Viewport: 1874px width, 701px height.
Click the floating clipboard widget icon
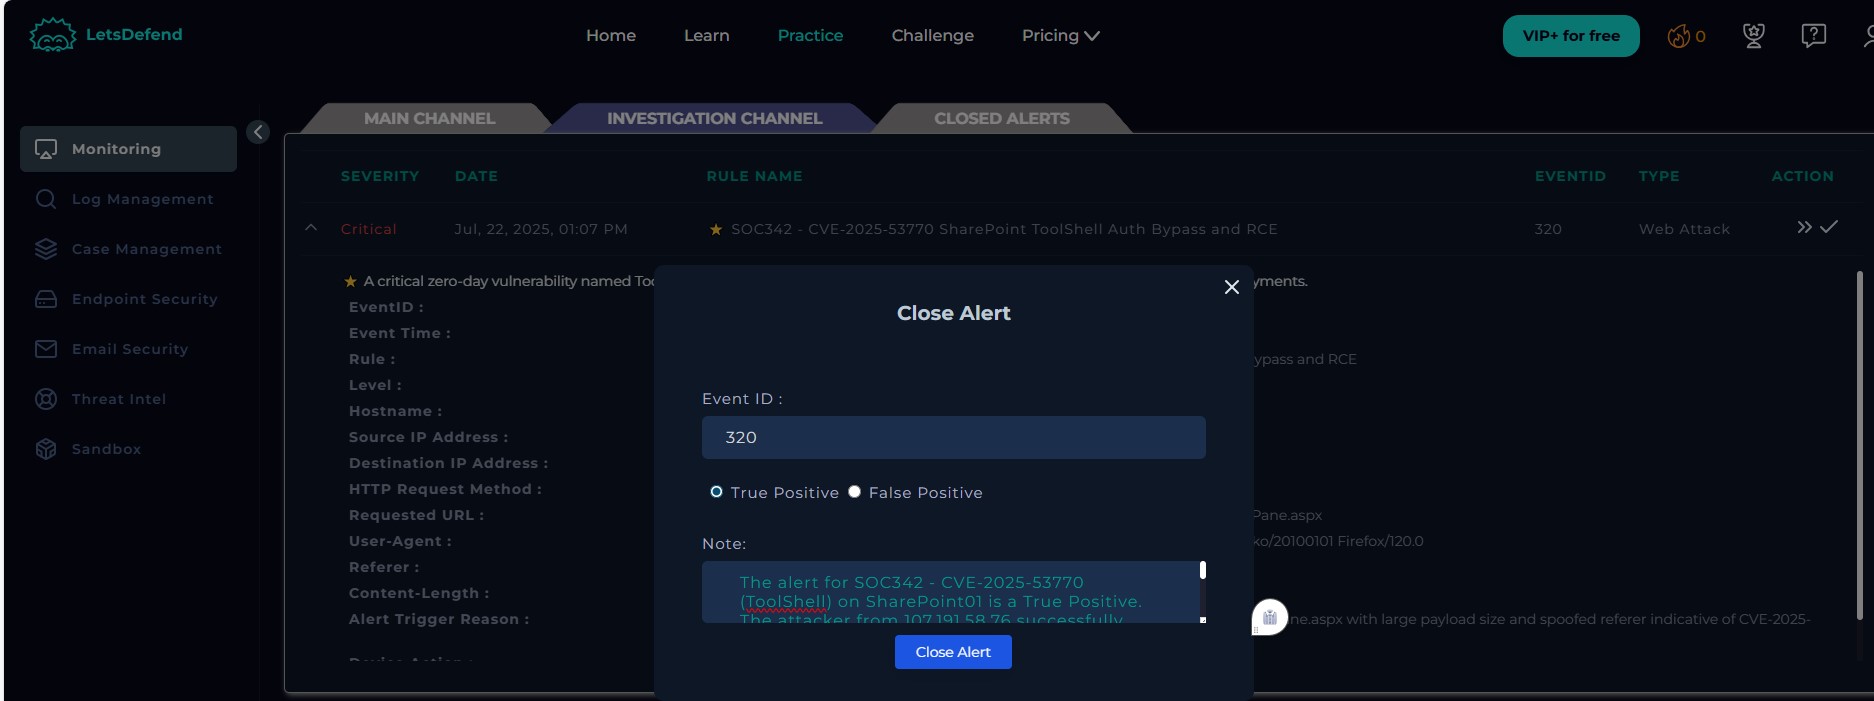click(x=1270, y=617)
